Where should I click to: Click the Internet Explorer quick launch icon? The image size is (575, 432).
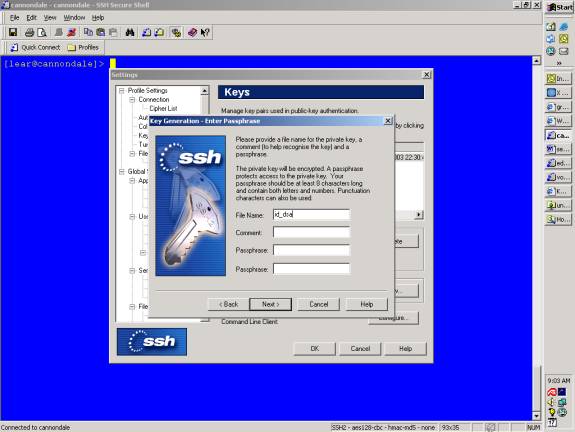pos(564,26)
